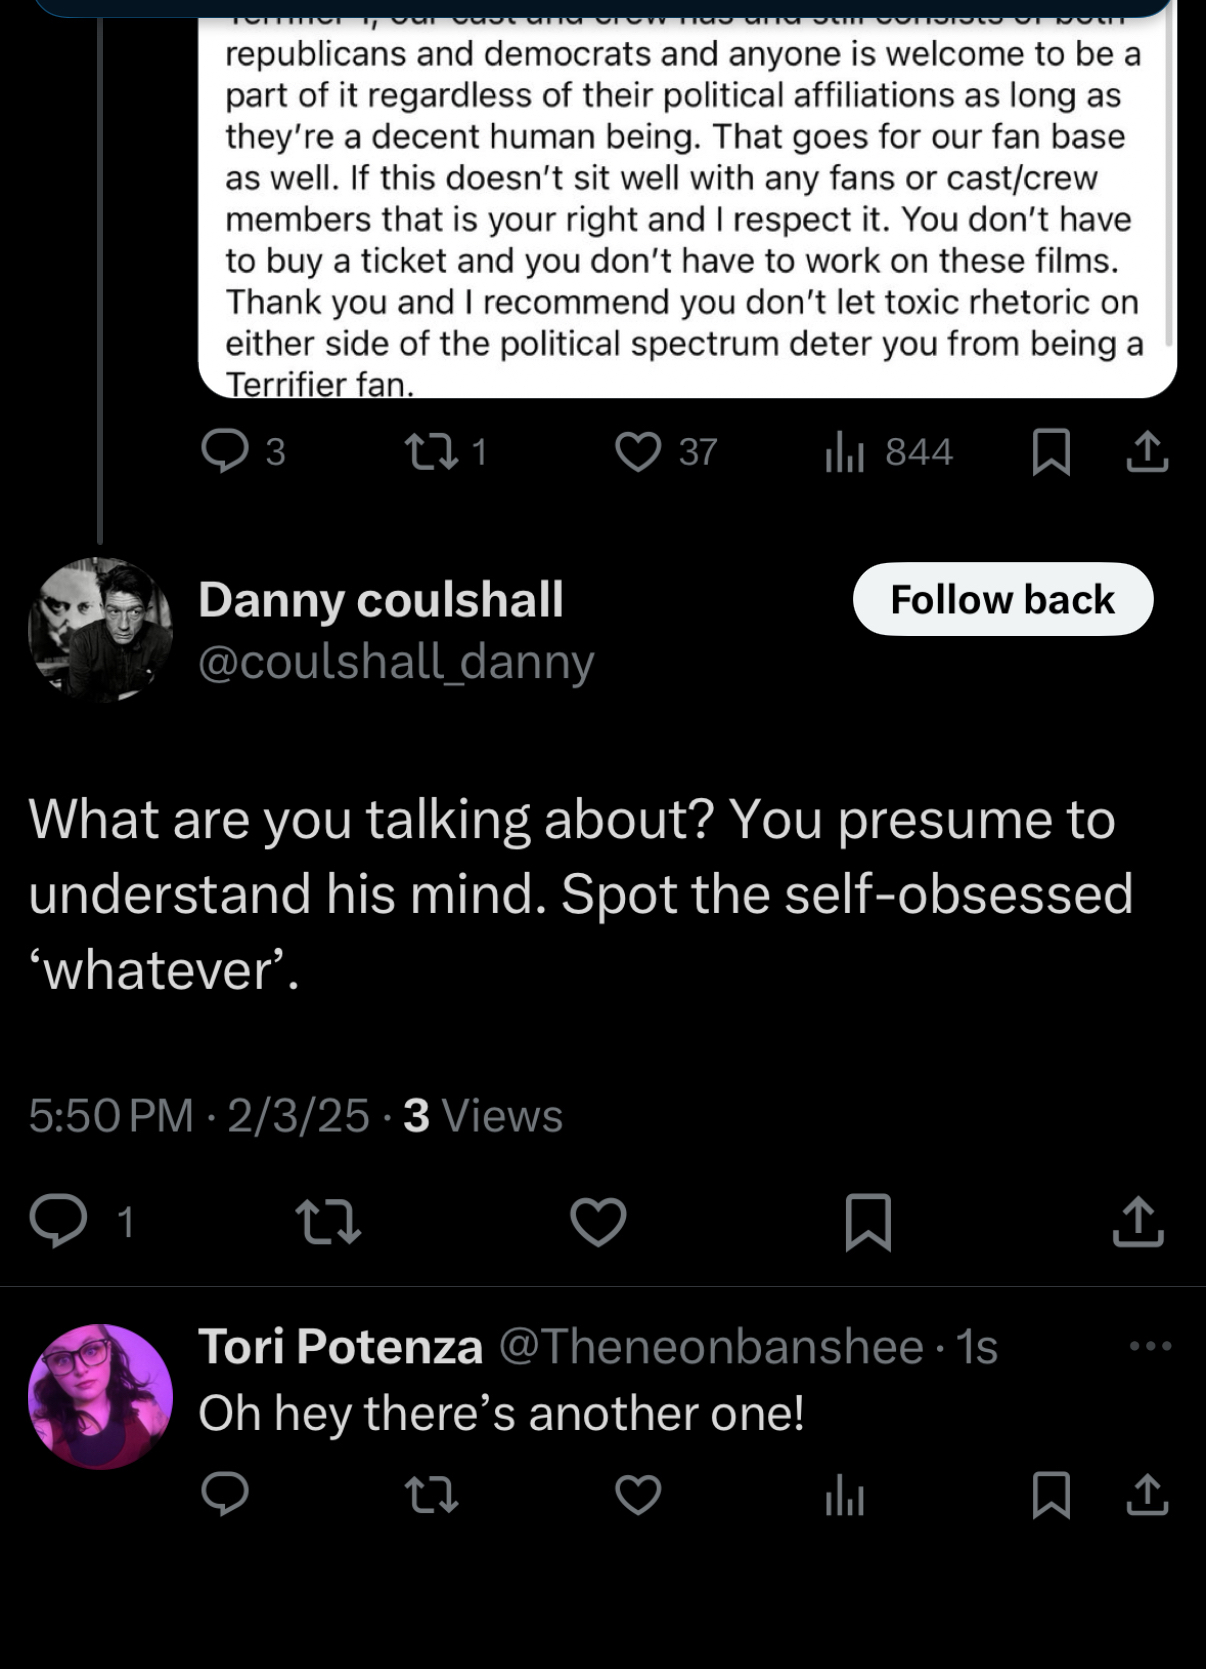Like Tori Potenza's reply
The image size is (1206, 1669).
click(x=638, y=1495)
